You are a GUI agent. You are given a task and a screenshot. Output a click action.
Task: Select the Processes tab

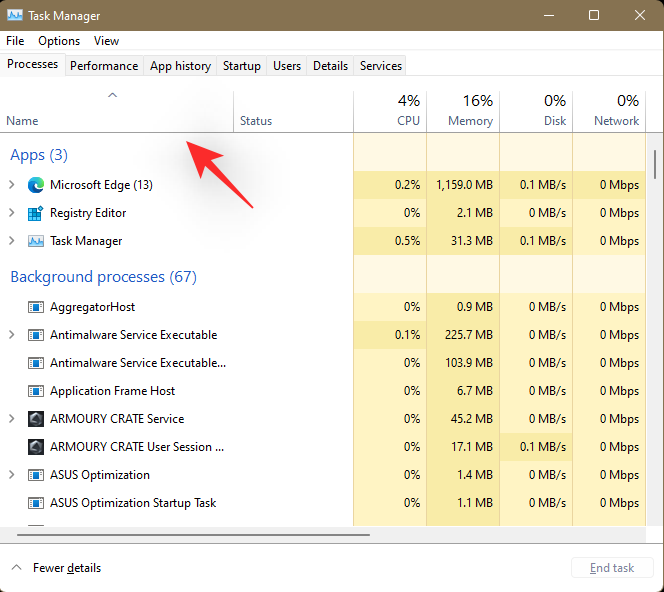click(x=33, y=64)
